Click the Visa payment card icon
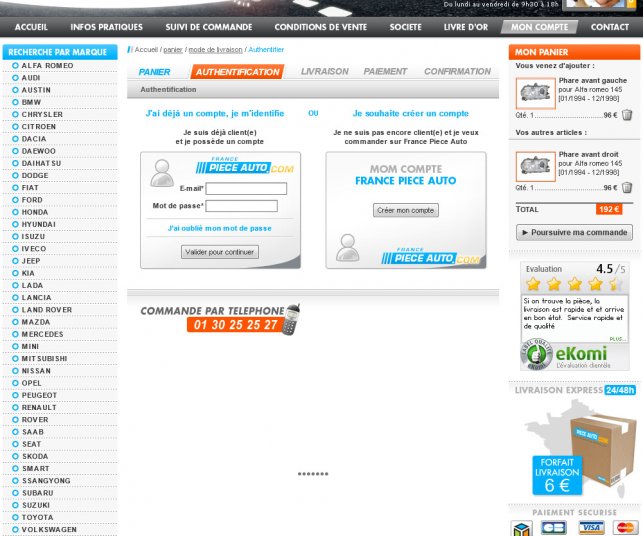The height and width of the screenshot is (536, 643). tap(591, 527)
